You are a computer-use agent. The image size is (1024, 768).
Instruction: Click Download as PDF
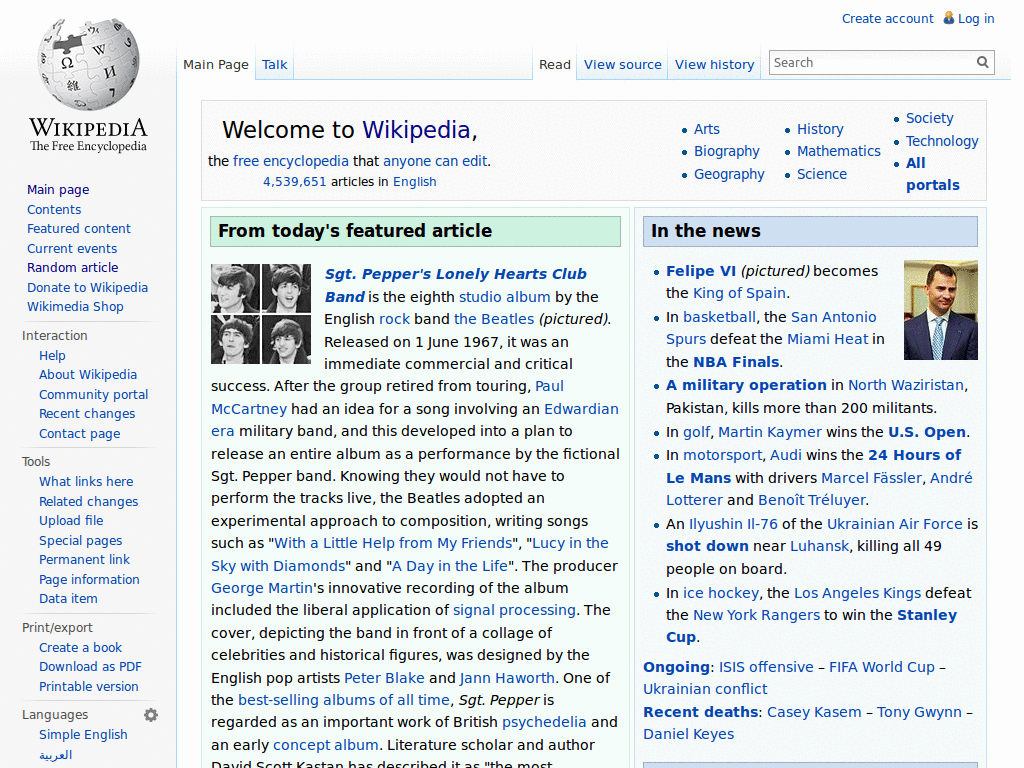(x=90, y=667)
